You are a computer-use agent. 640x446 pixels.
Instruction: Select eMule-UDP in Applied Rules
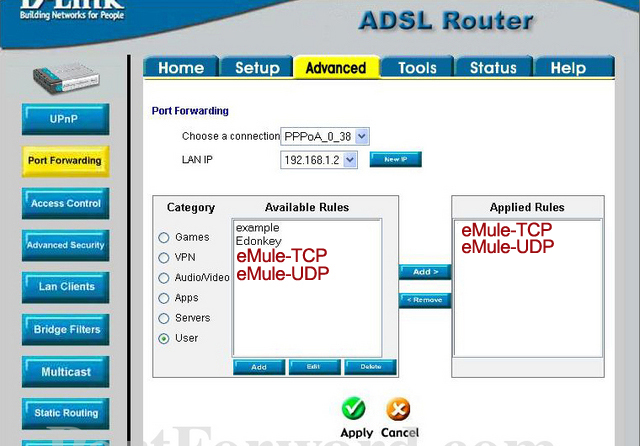pos(507,247)
